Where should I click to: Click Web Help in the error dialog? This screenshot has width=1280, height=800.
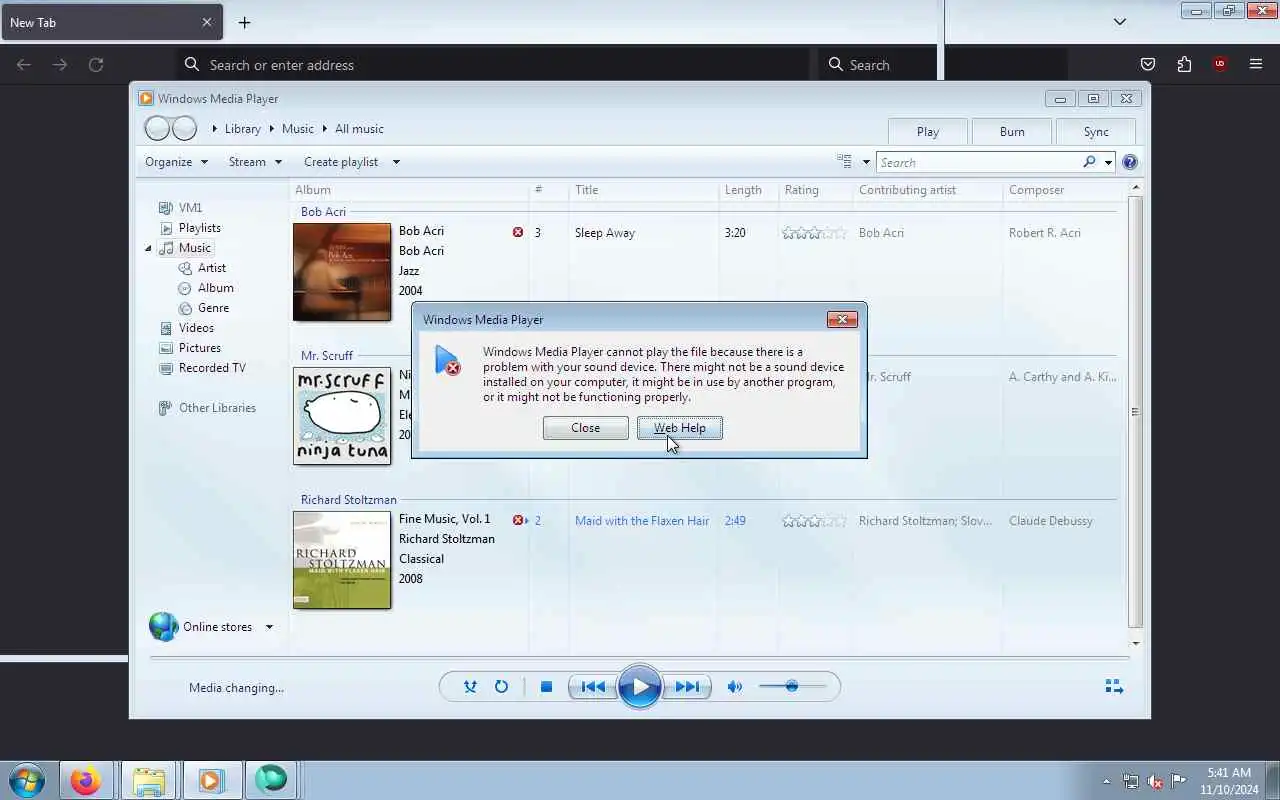tap(679, 428)
